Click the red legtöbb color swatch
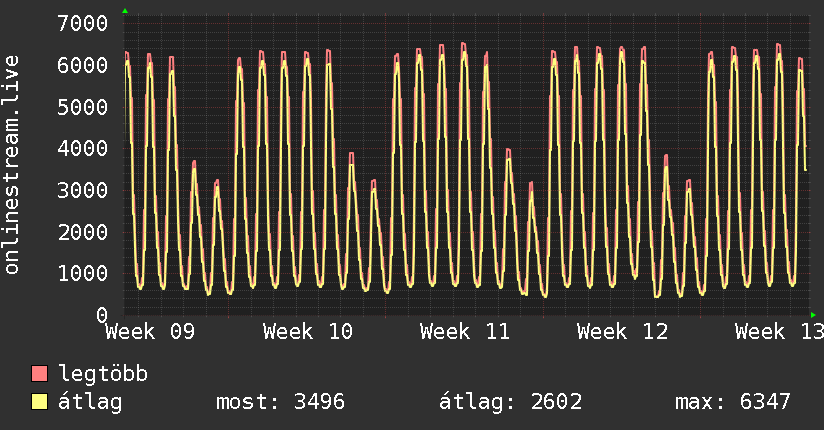824x430 pixels. coord(40,374)
